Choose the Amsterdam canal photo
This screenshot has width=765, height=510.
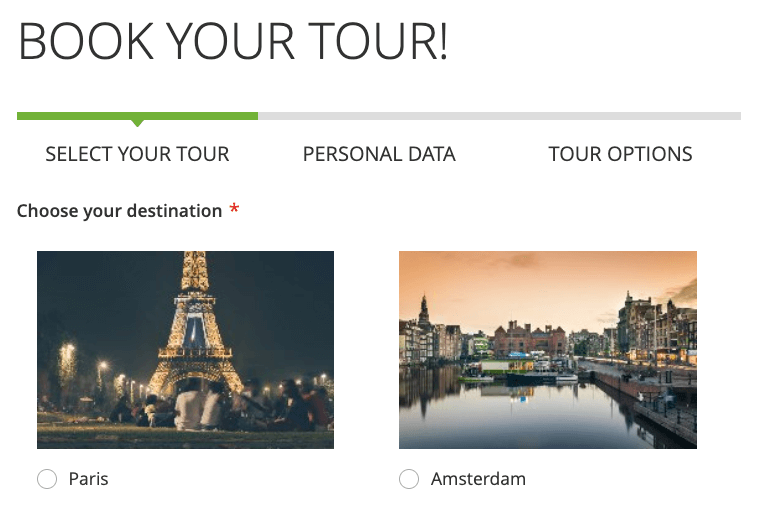tap(547, 350)
